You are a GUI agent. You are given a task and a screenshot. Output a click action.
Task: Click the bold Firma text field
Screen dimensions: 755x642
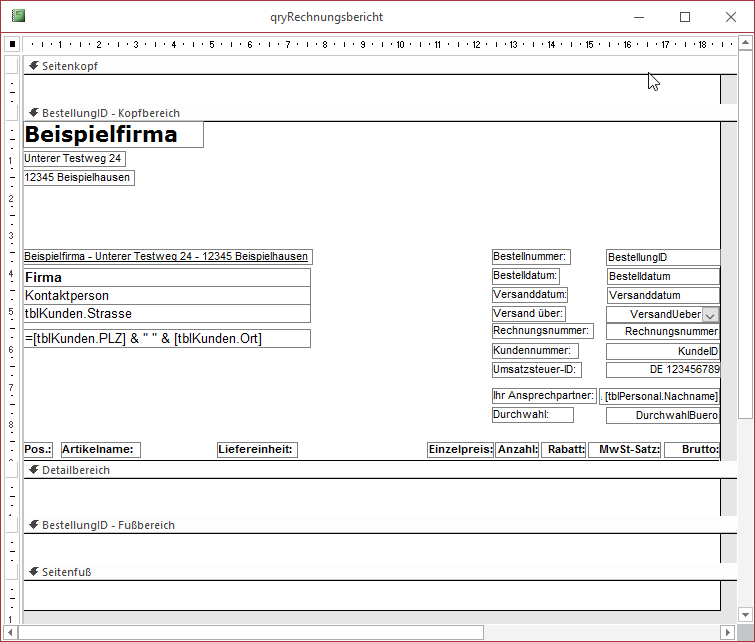click(x=167, y=278)
